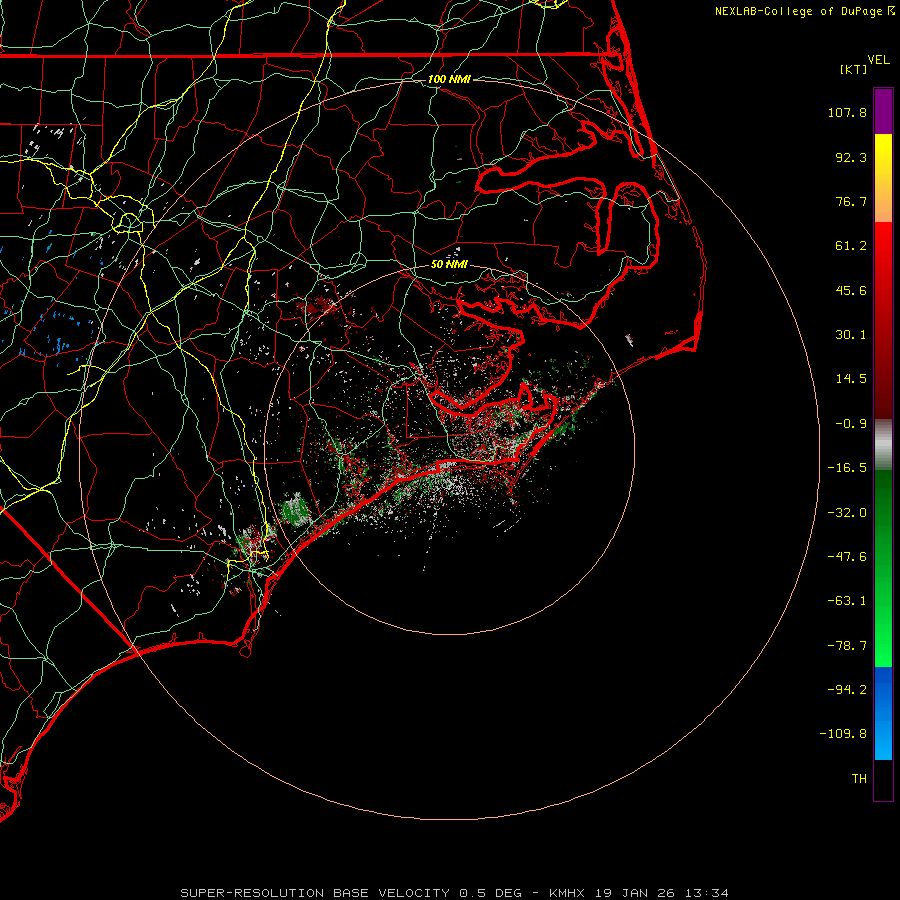Screen dimensions: 900x900
Task: Click the VEL legend title
Action: 878,60
